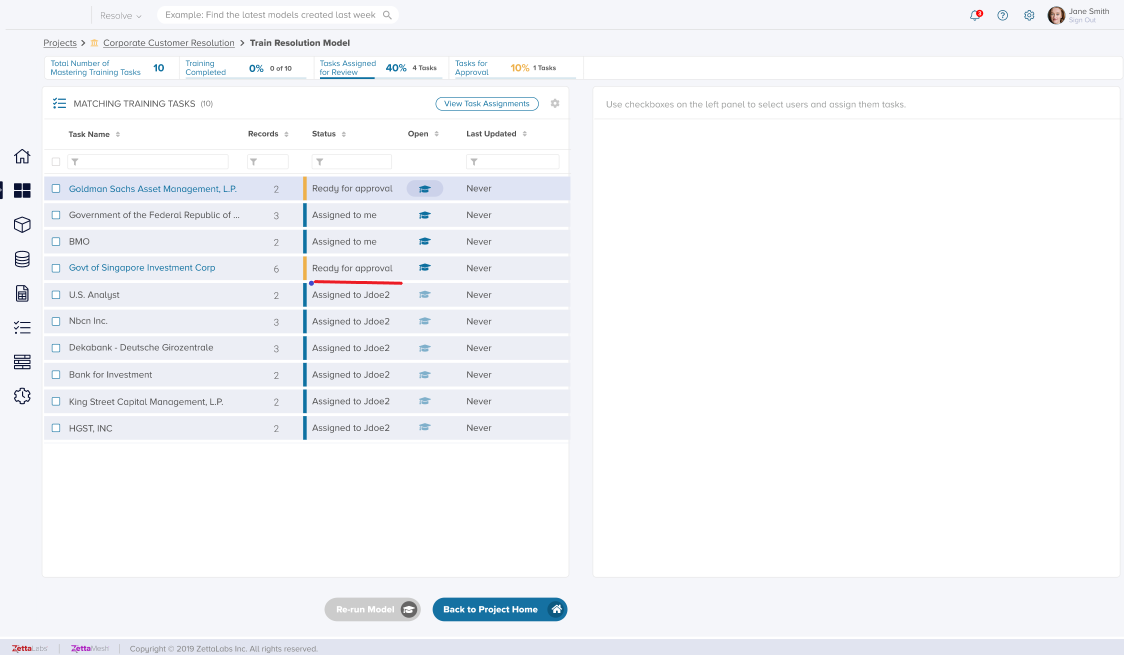Open the notifications bell icon

975,15
